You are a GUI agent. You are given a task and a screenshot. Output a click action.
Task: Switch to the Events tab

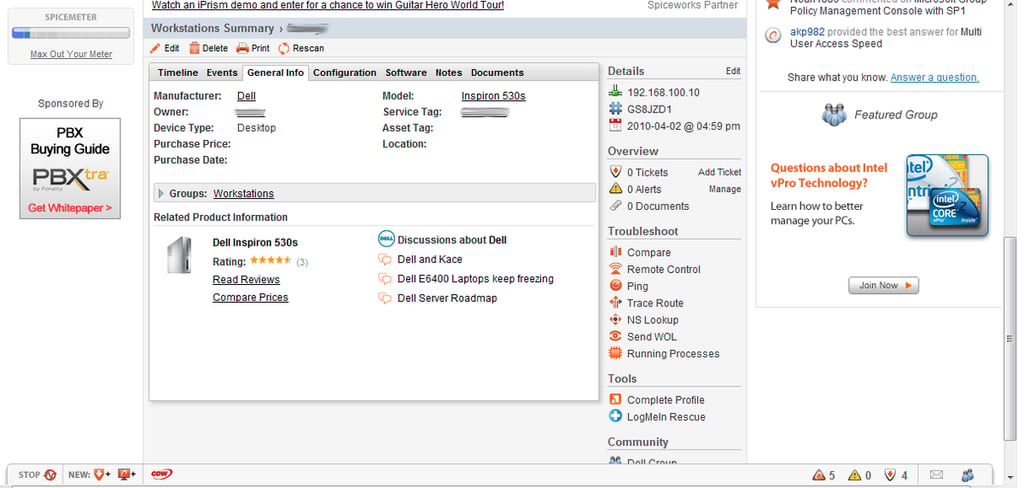(222, 73)
